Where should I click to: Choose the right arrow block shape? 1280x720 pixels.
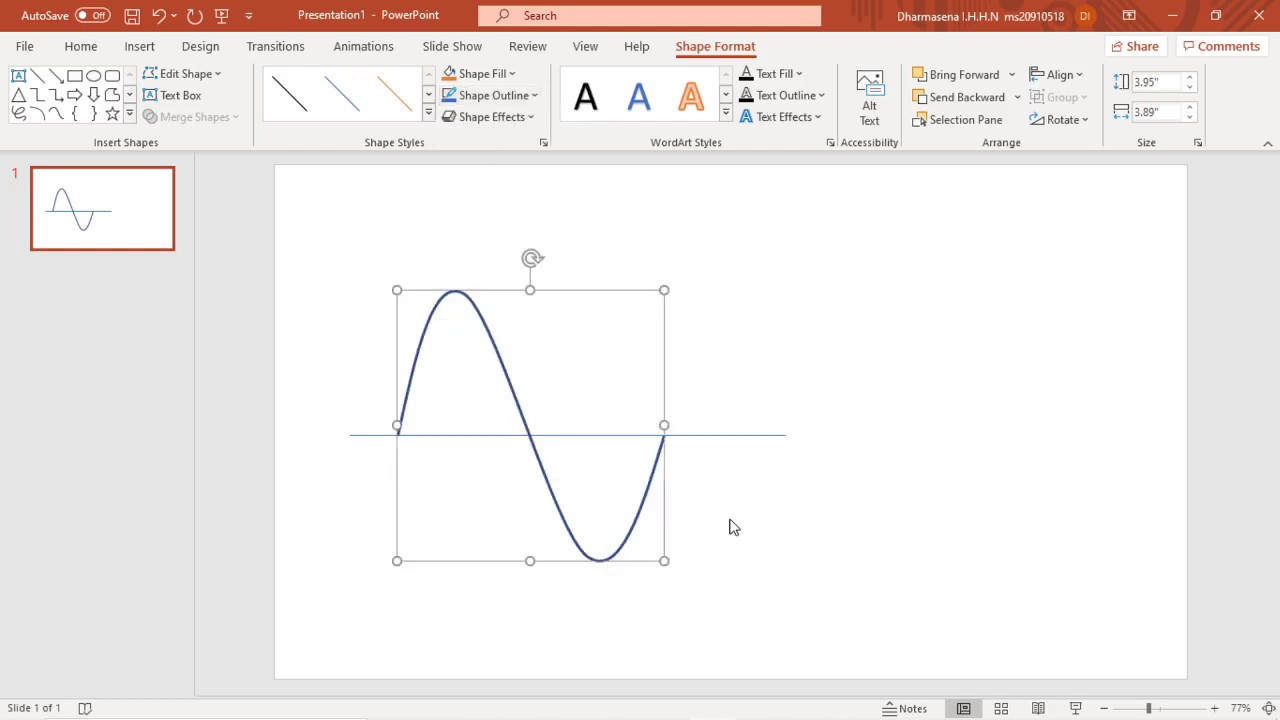75,95
